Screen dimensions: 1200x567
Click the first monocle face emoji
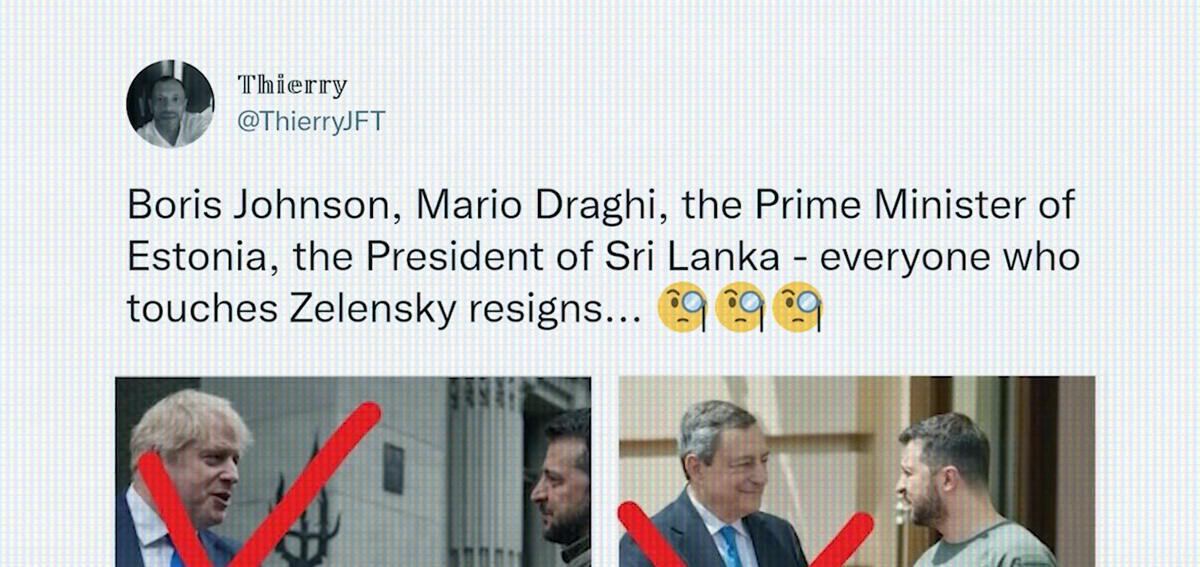(x=682, y=309)
